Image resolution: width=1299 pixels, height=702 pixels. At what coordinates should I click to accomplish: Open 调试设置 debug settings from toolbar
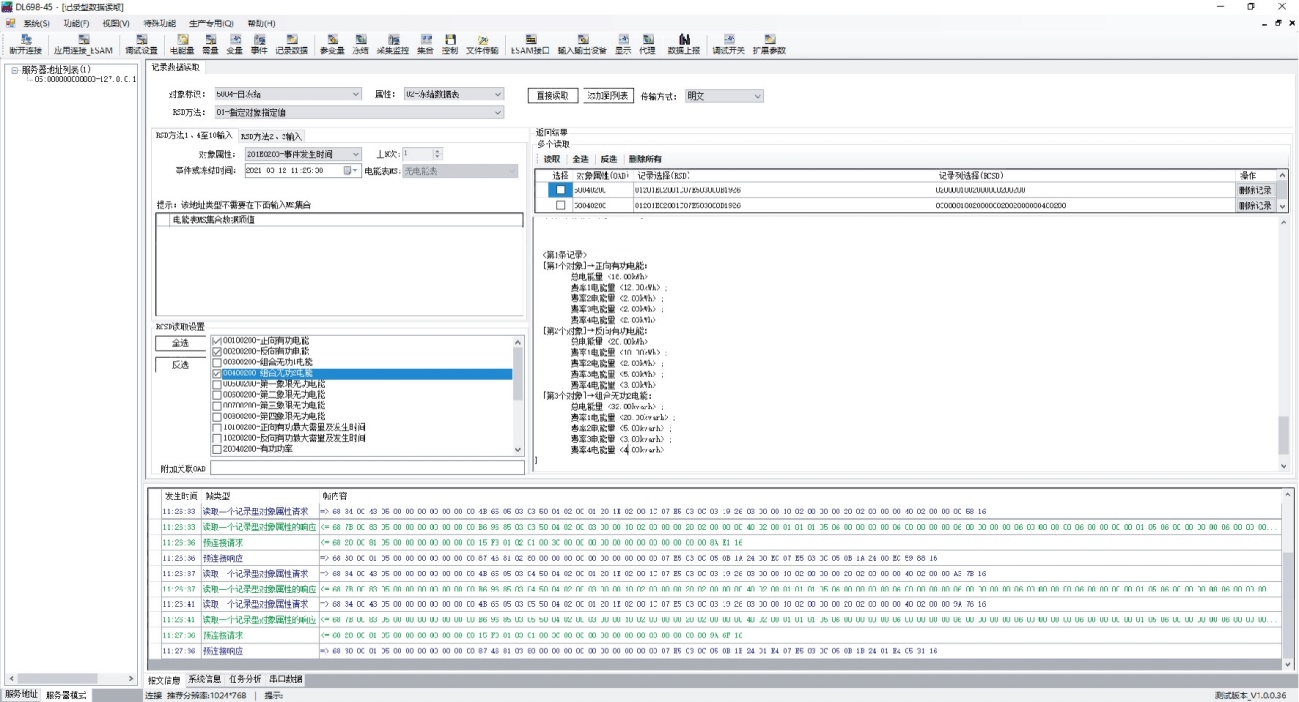click(142, 44)
